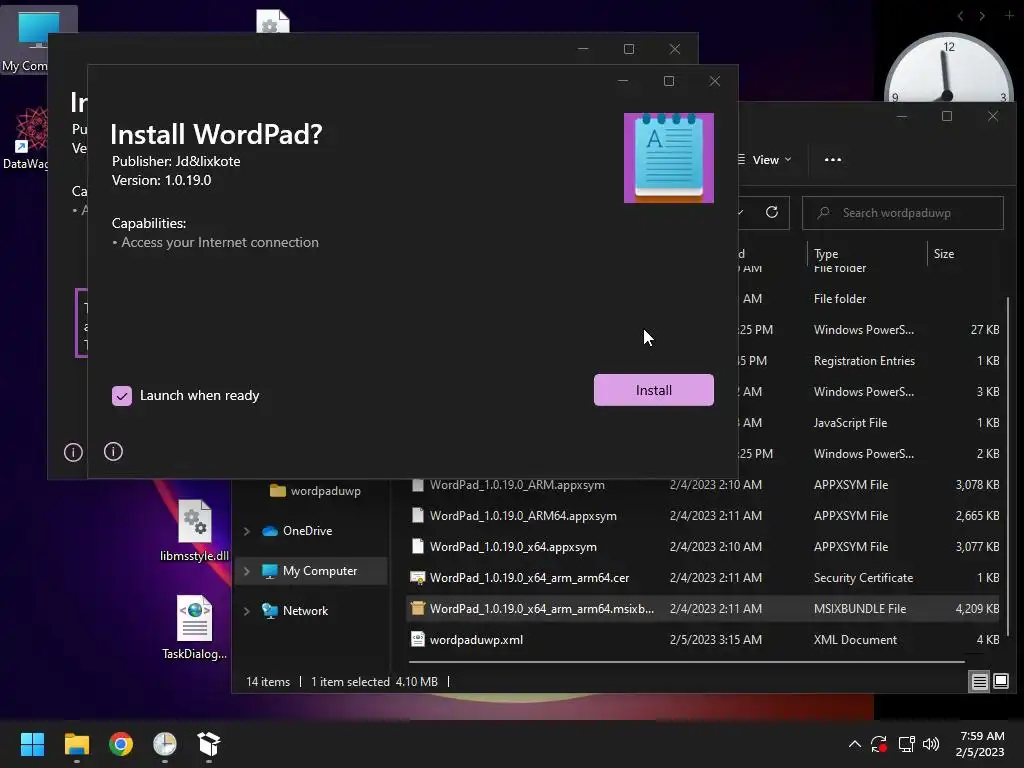Select the libmsstyle.dll desktop file
Viewport: 1024px width, 768px height.
click(x=194, y=530)
